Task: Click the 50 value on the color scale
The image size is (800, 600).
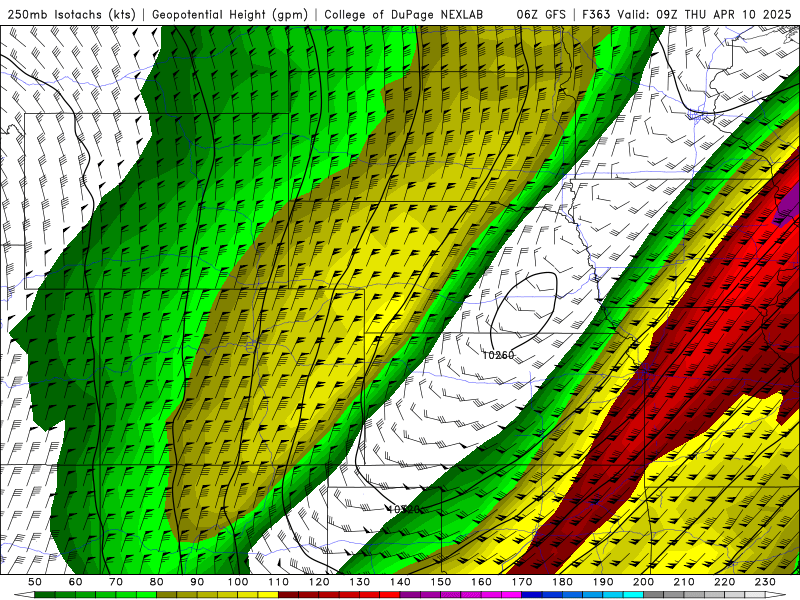Action: point(35,582)
